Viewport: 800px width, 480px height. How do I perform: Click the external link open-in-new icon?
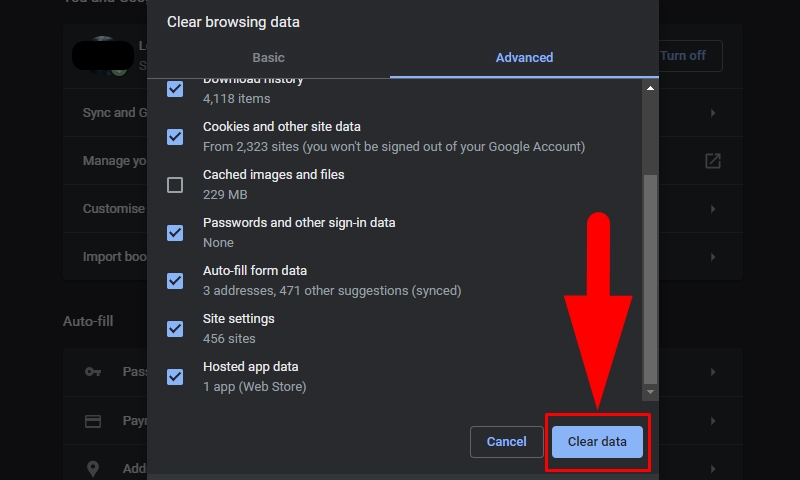(x=713, y=161)
